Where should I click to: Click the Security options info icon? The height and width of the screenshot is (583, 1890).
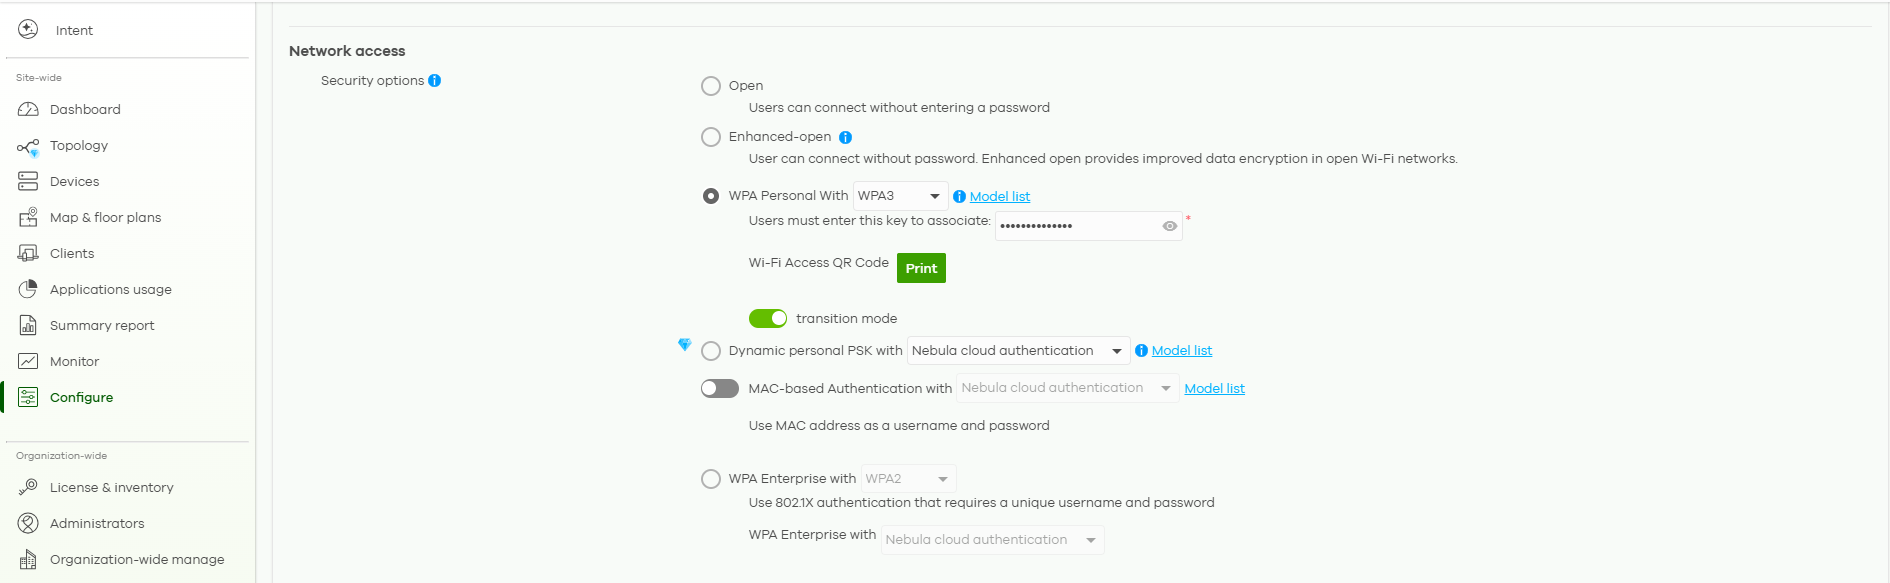pyautogui.click(x=435, y=81)
